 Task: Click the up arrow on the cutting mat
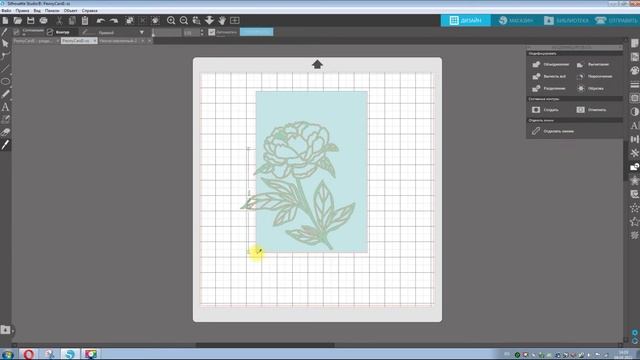(317, 64)
